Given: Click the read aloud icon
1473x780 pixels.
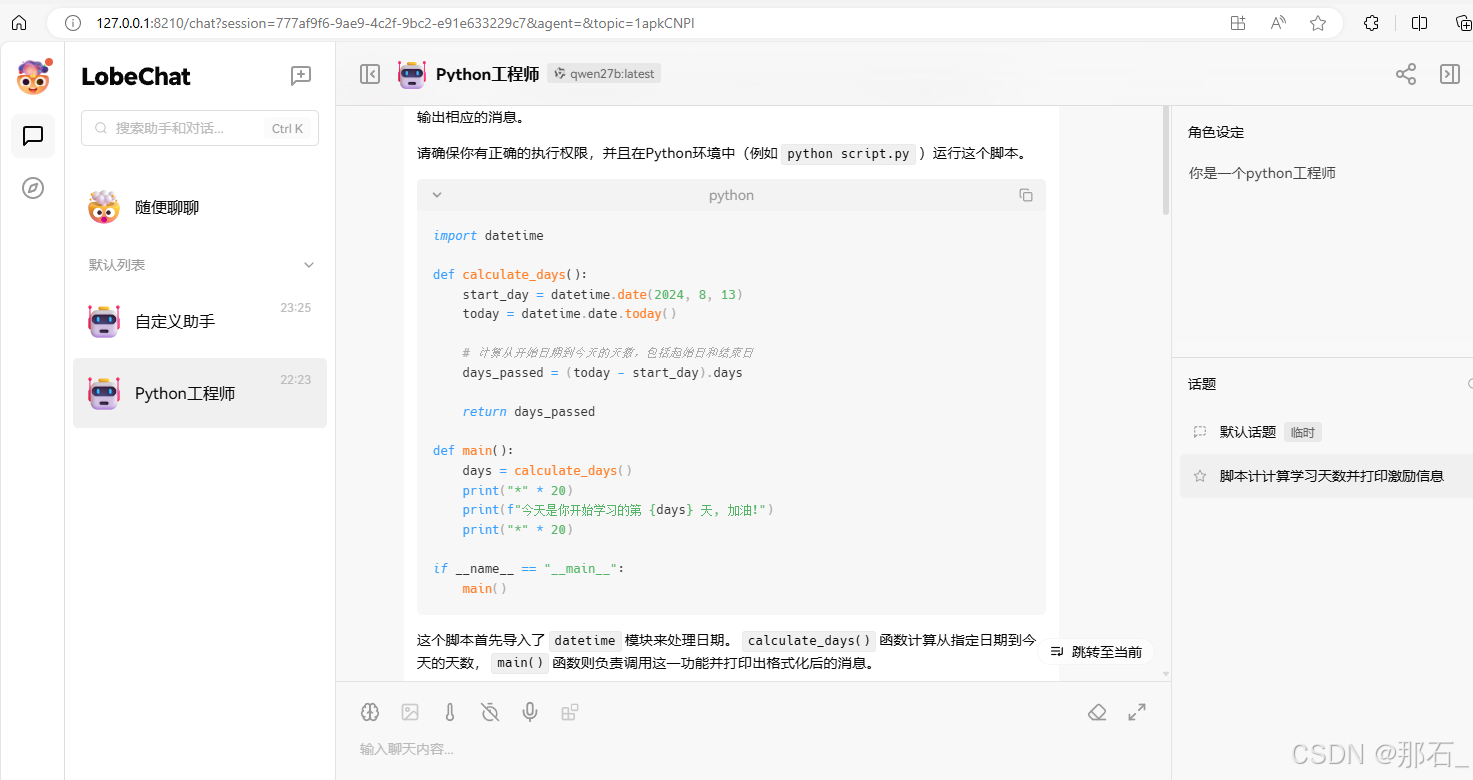Looking at the screenshot, I should tap(1278, 23).
